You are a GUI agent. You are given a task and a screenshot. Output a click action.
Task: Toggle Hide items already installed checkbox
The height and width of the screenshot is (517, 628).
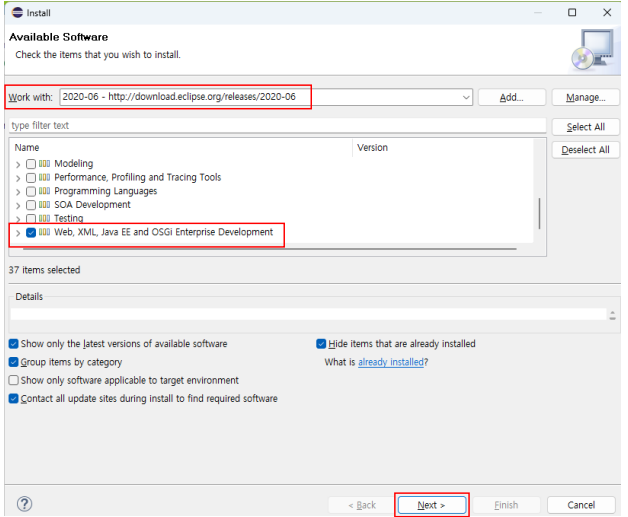pyautogui.click(x=321, y=344)
